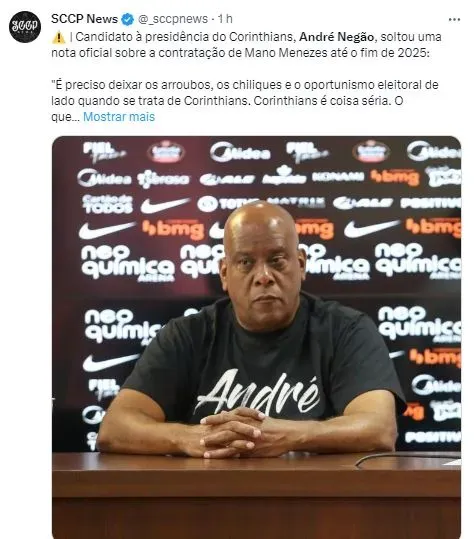Click the yellow warning emoji in tweet

(x=58, y=37)
